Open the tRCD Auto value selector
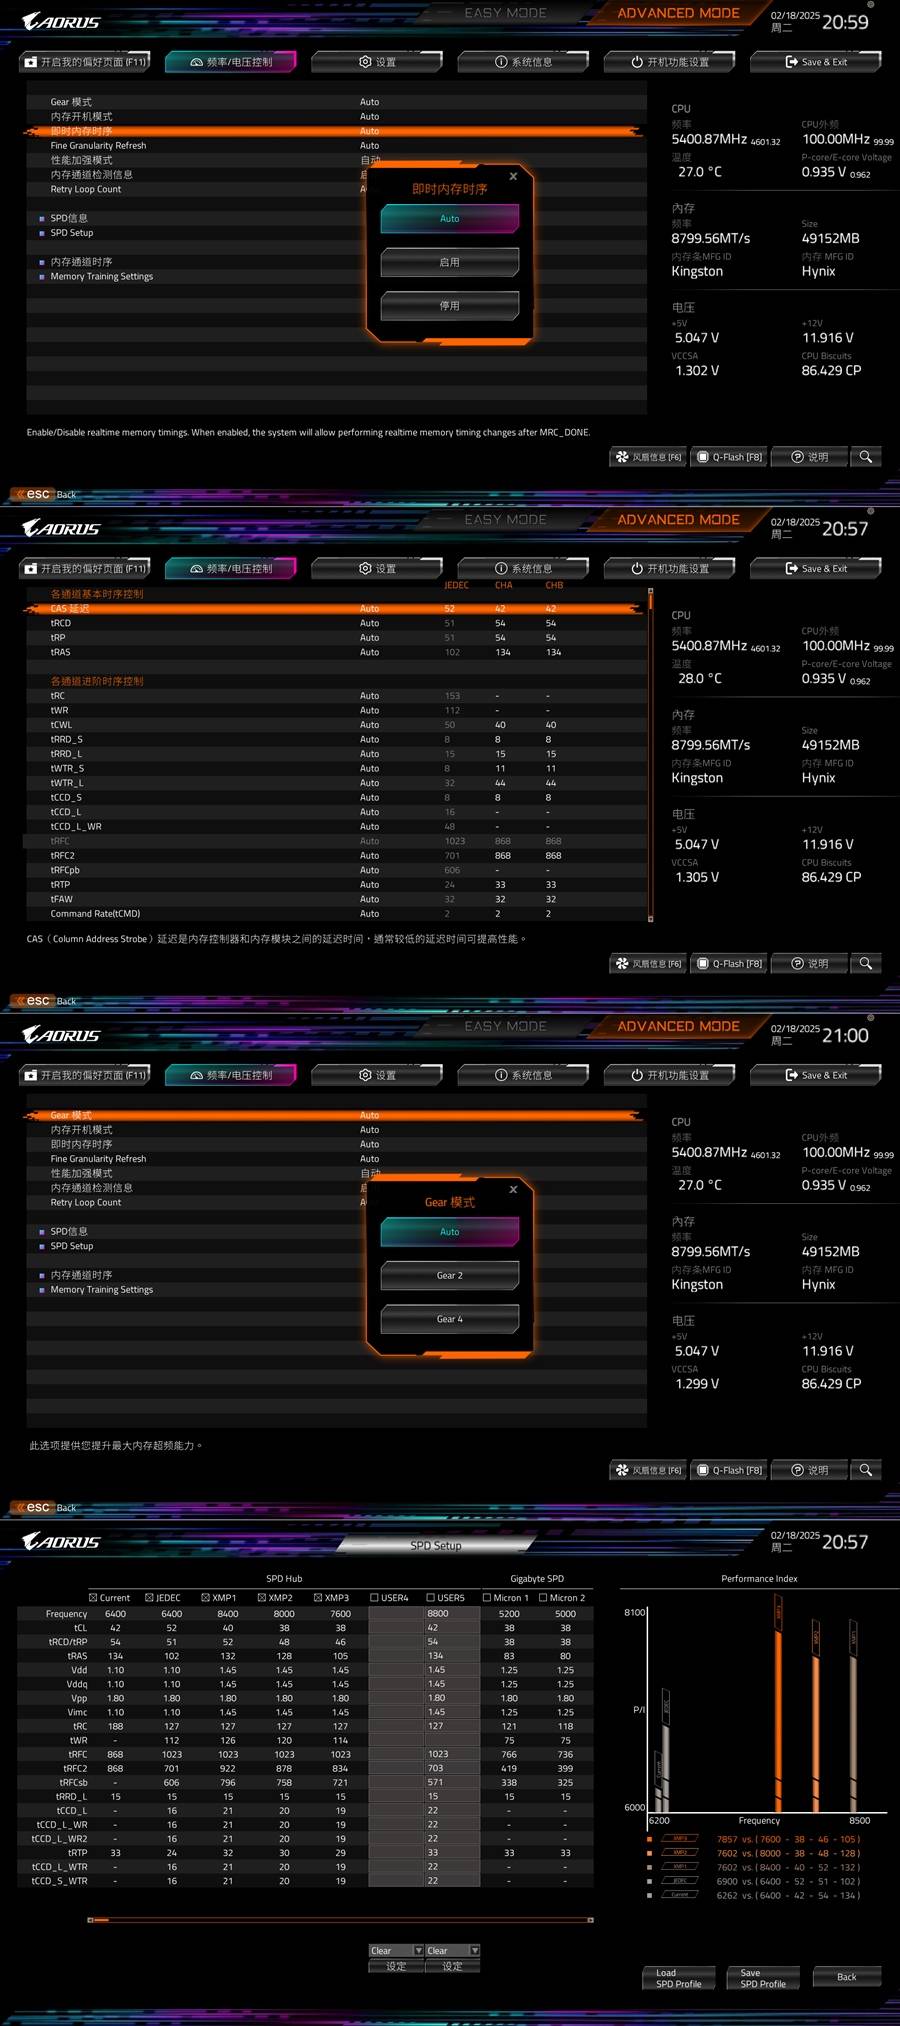Screen dimensions: 900x2026 point(369,623)
